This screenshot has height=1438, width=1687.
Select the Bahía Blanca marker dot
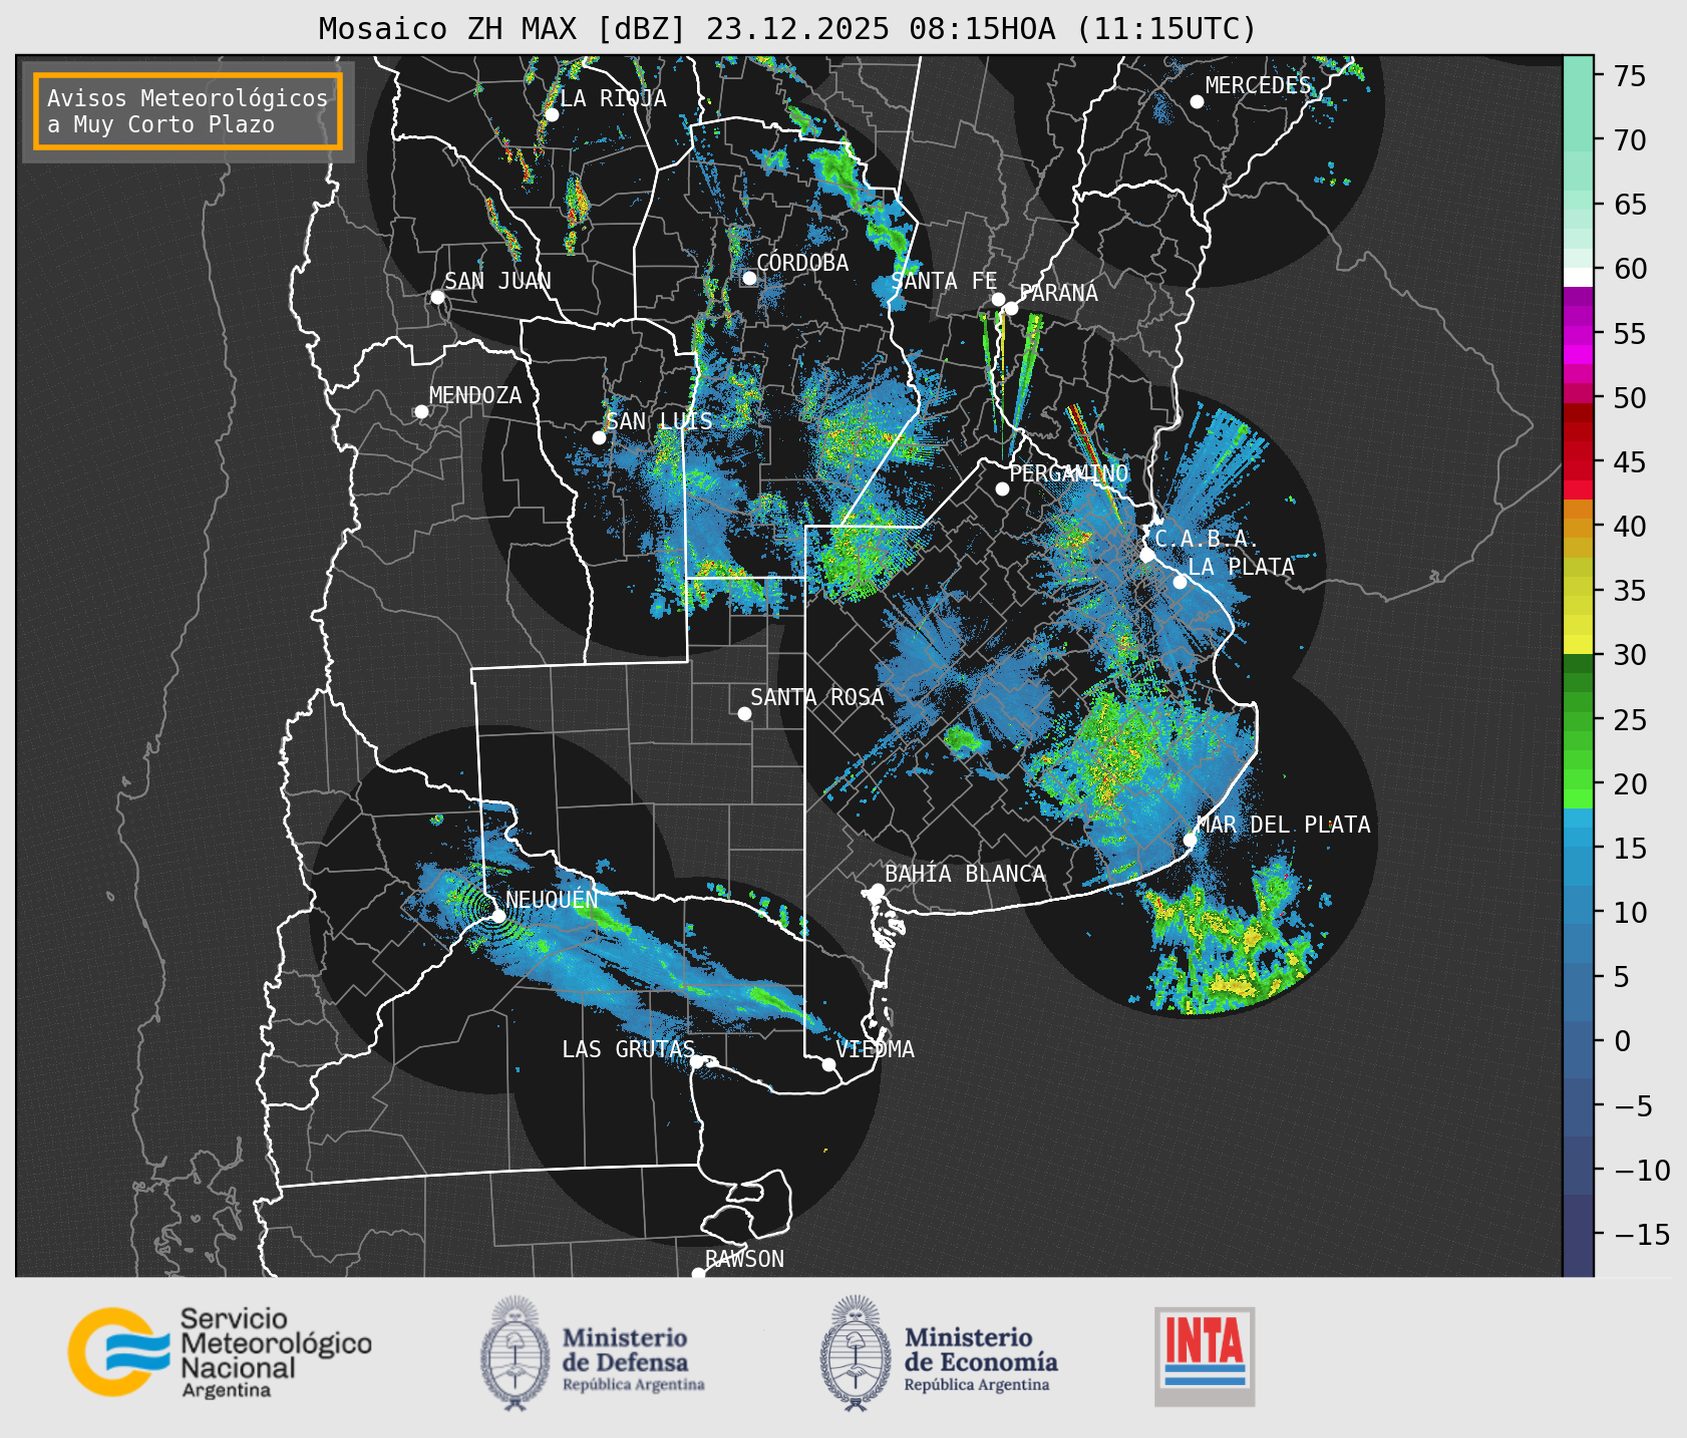877,890
